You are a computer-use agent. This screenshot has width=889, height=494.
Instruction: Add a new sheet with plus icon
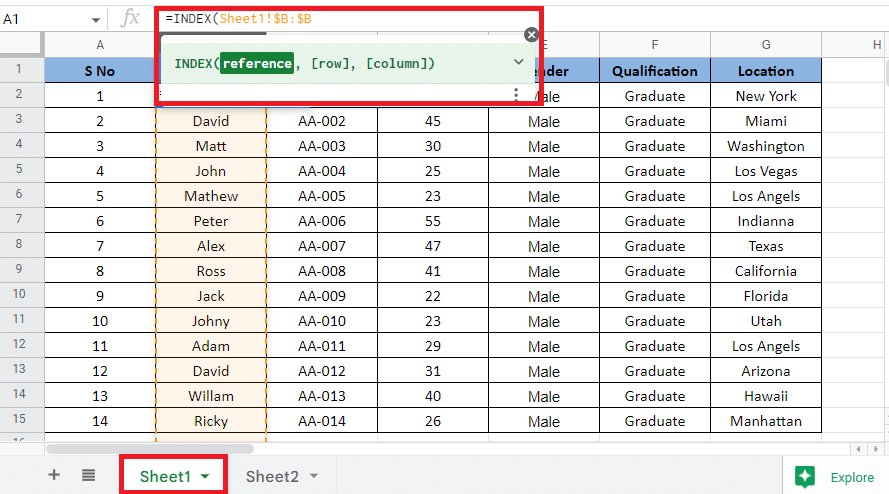coord(54,476)
